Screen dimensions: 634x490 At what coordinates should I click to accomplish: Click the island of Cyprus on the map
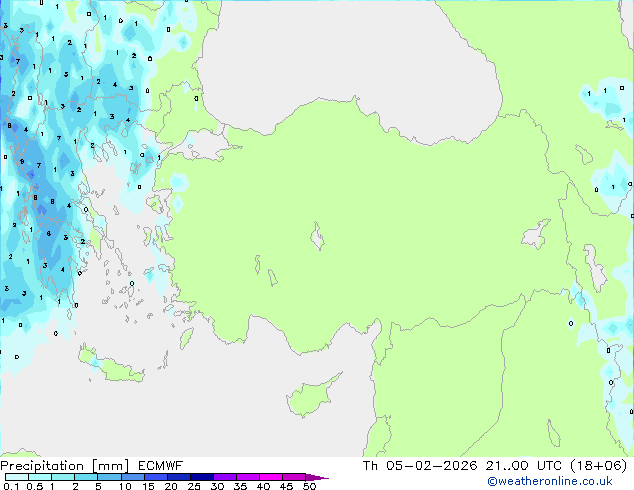click(x=311, y=397)
